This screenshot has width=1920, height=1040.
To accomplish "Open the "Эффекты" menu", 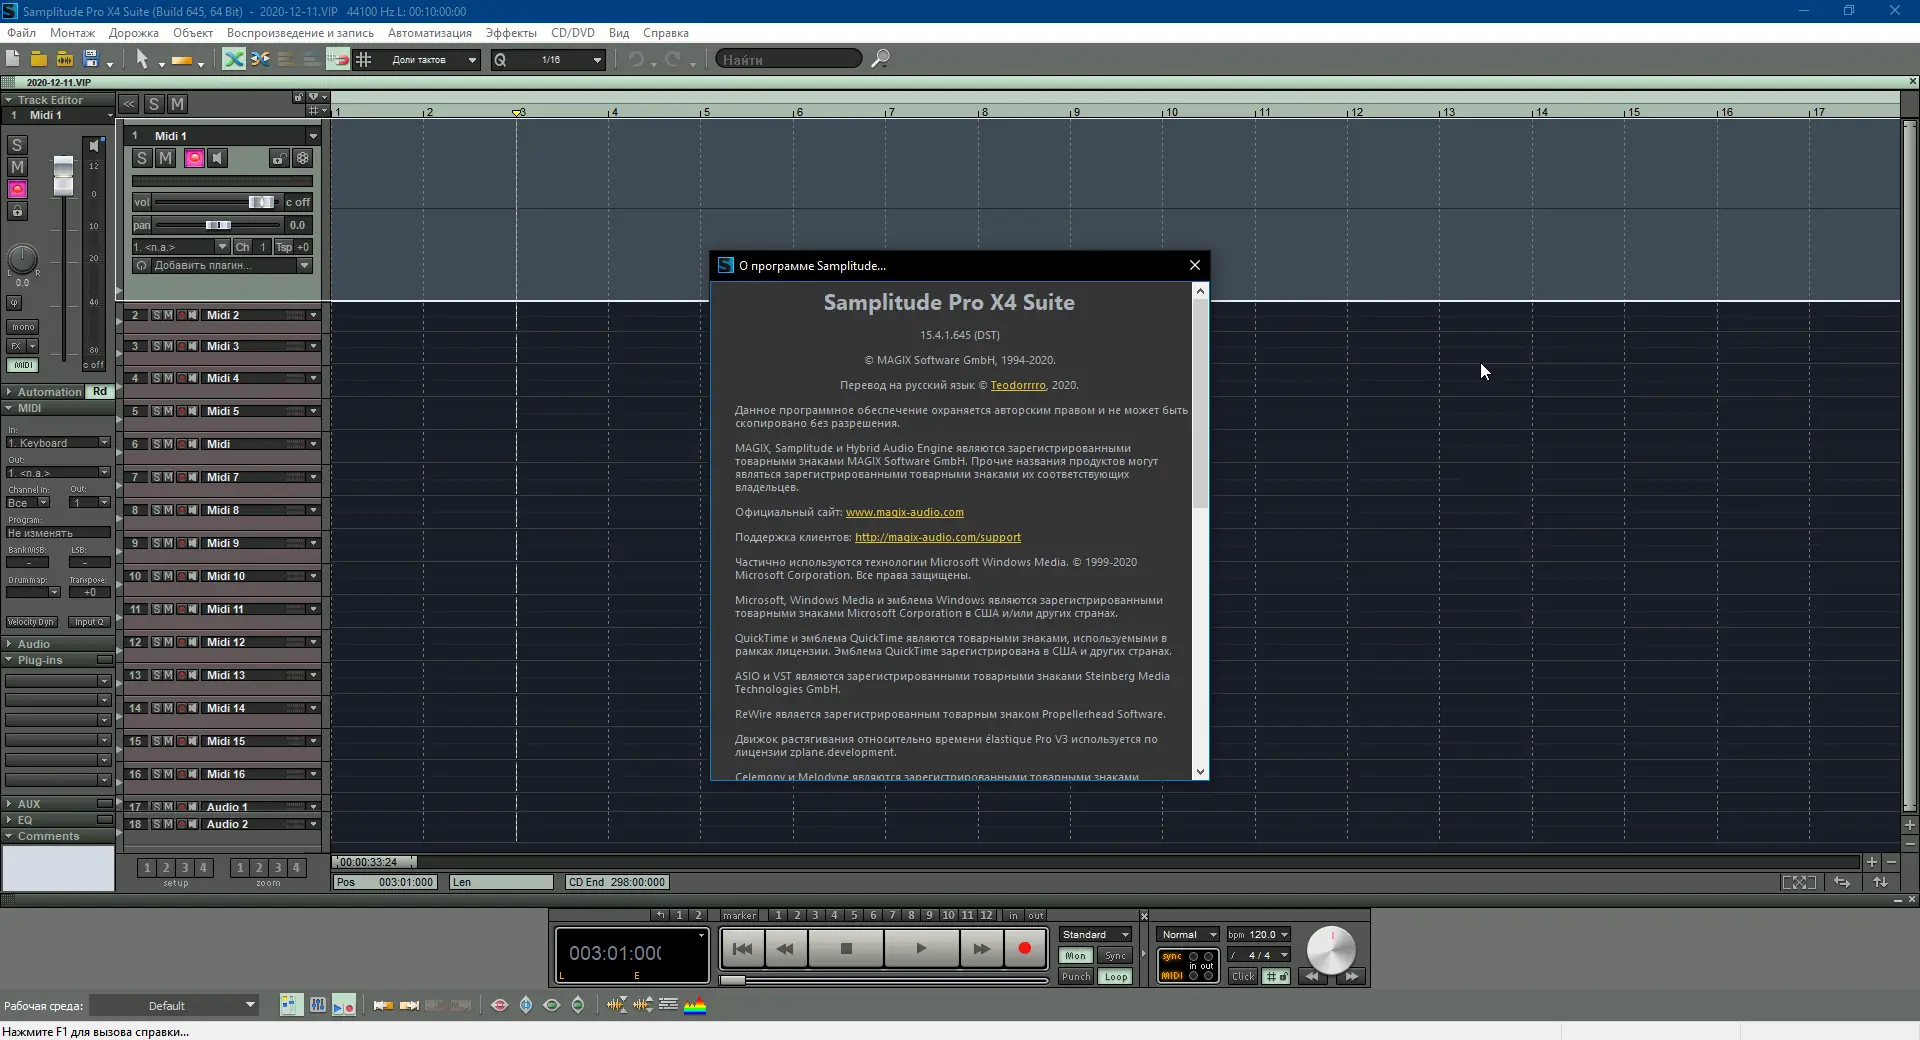I will coord(510,33).
